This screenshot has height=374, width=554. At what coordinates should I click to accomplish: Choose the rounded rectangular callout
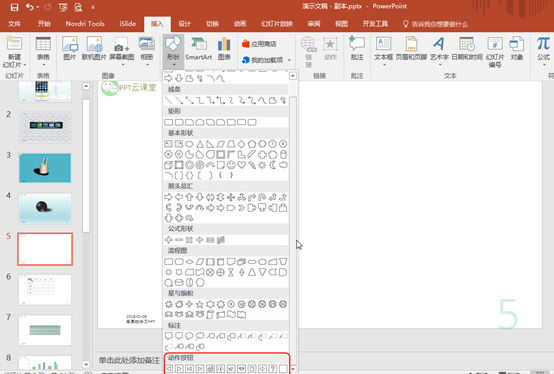pyautogui.click(x=179, y=336)
